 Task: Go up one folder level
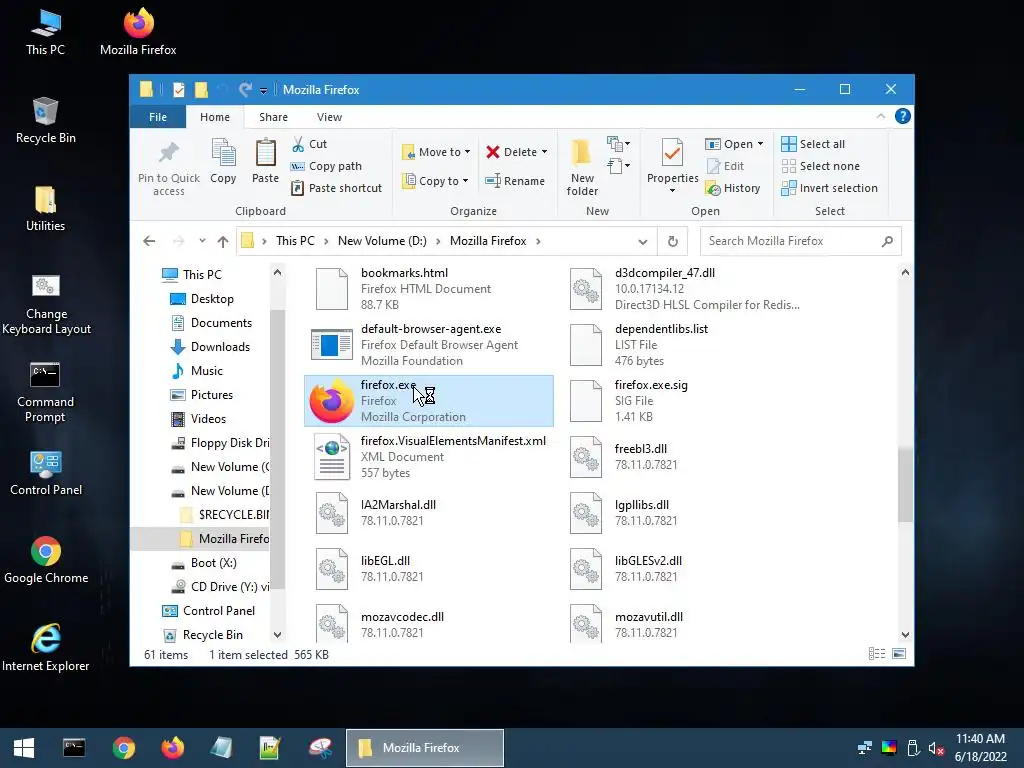pyautogui.click(x=223, y=242)
